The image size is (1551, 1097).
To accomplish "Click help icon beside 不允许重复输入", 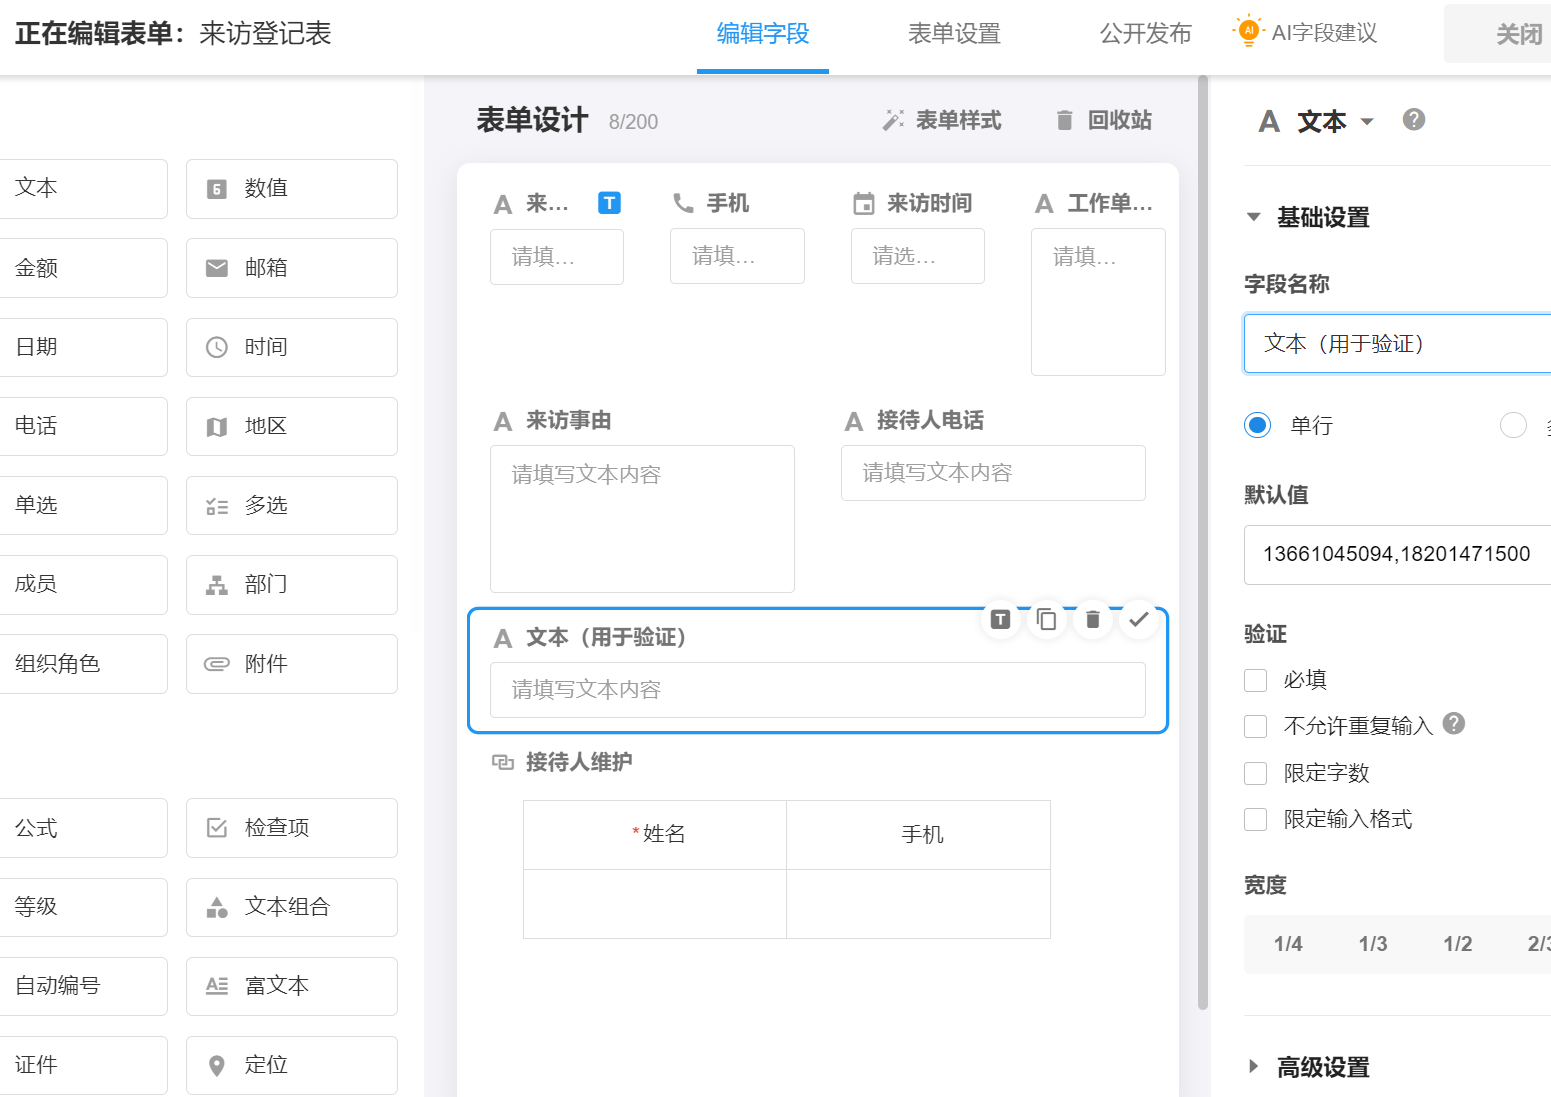I will (1454, 723).
